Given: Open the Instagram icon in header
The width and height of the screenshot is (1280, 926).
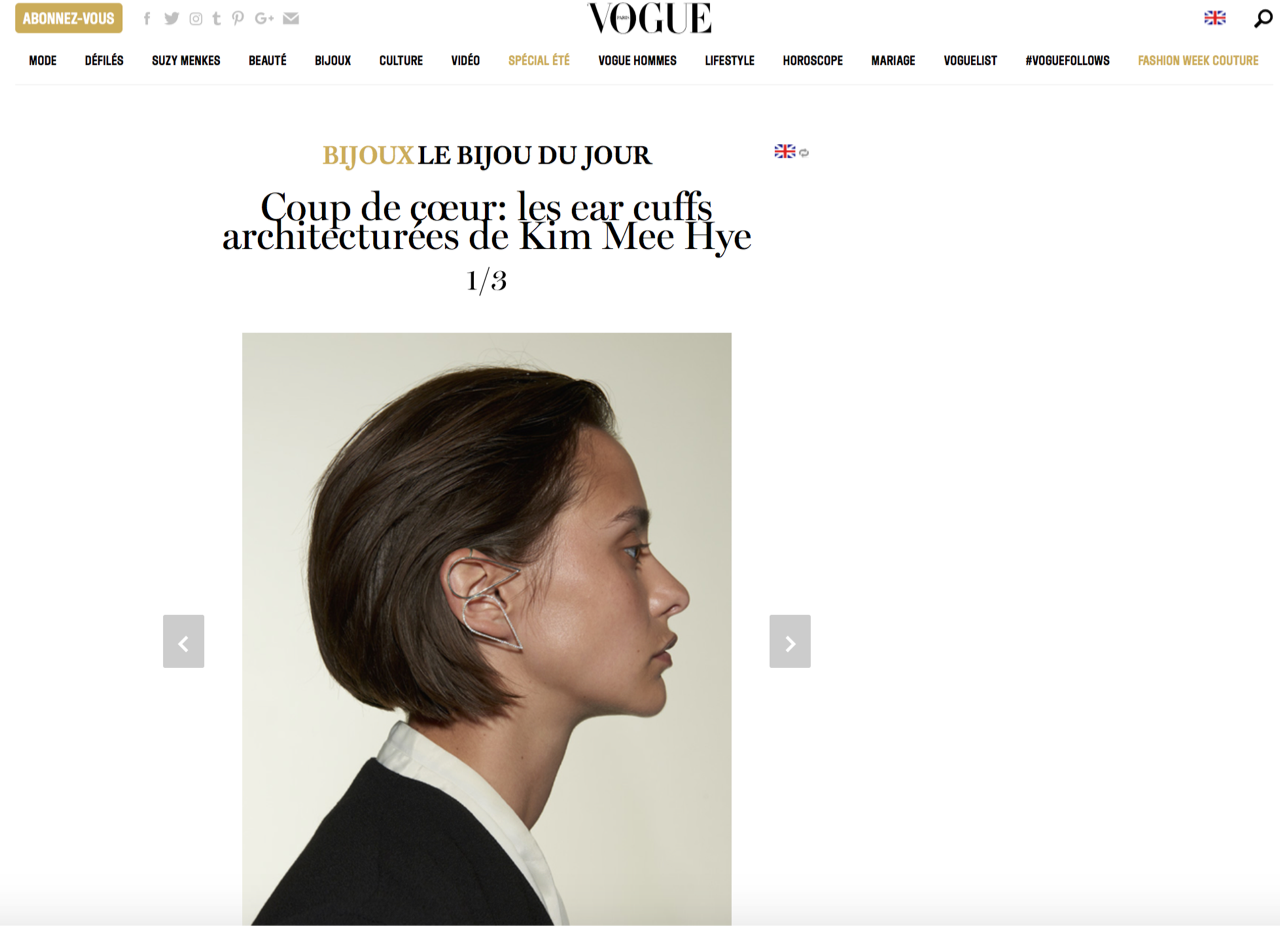Looking at the screenshot, I should 196,18.
